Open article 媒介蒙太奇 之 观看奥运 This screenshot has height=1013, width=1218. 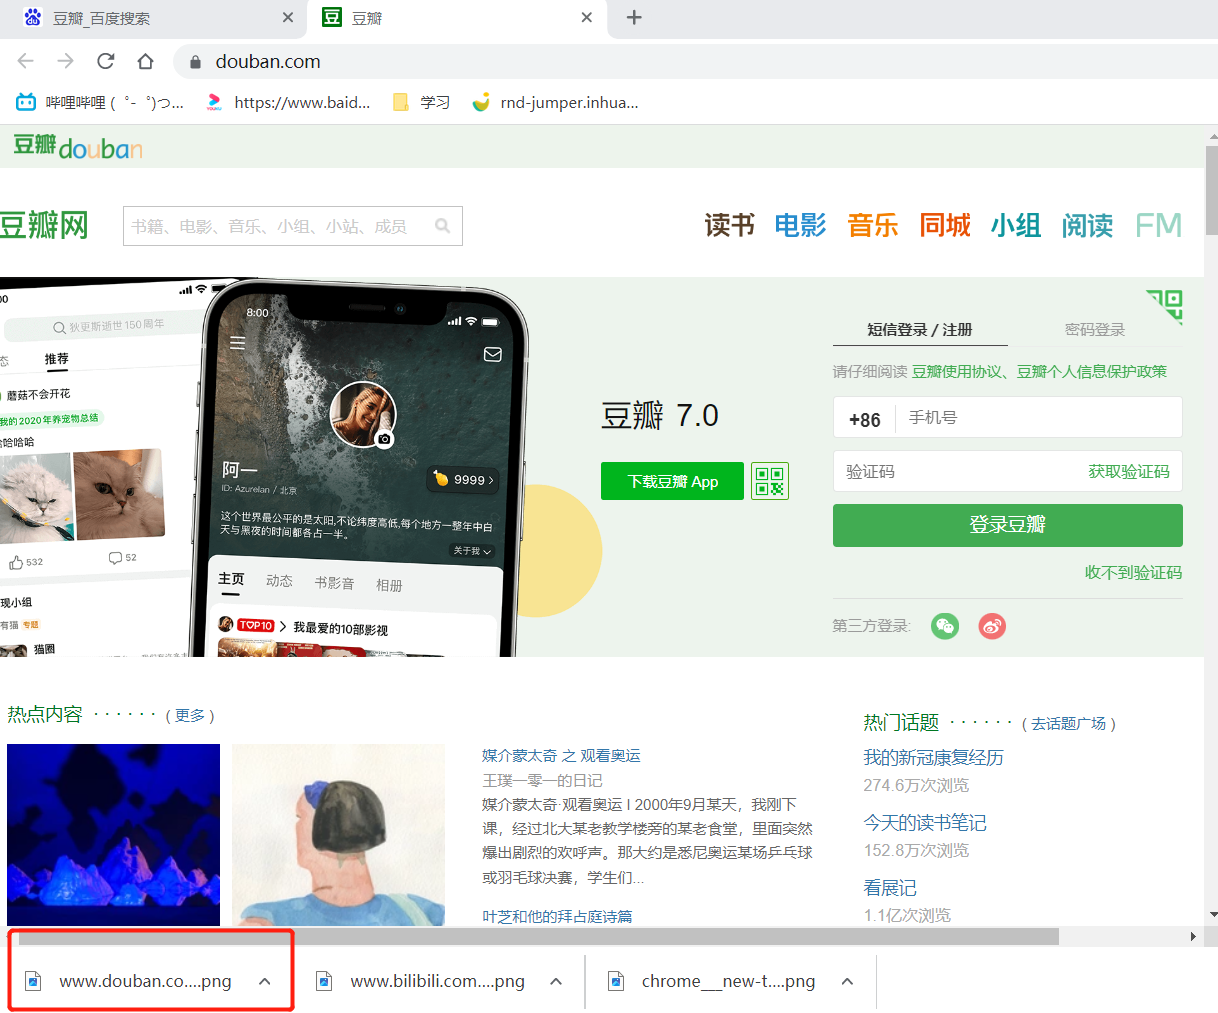pos(561,755)
